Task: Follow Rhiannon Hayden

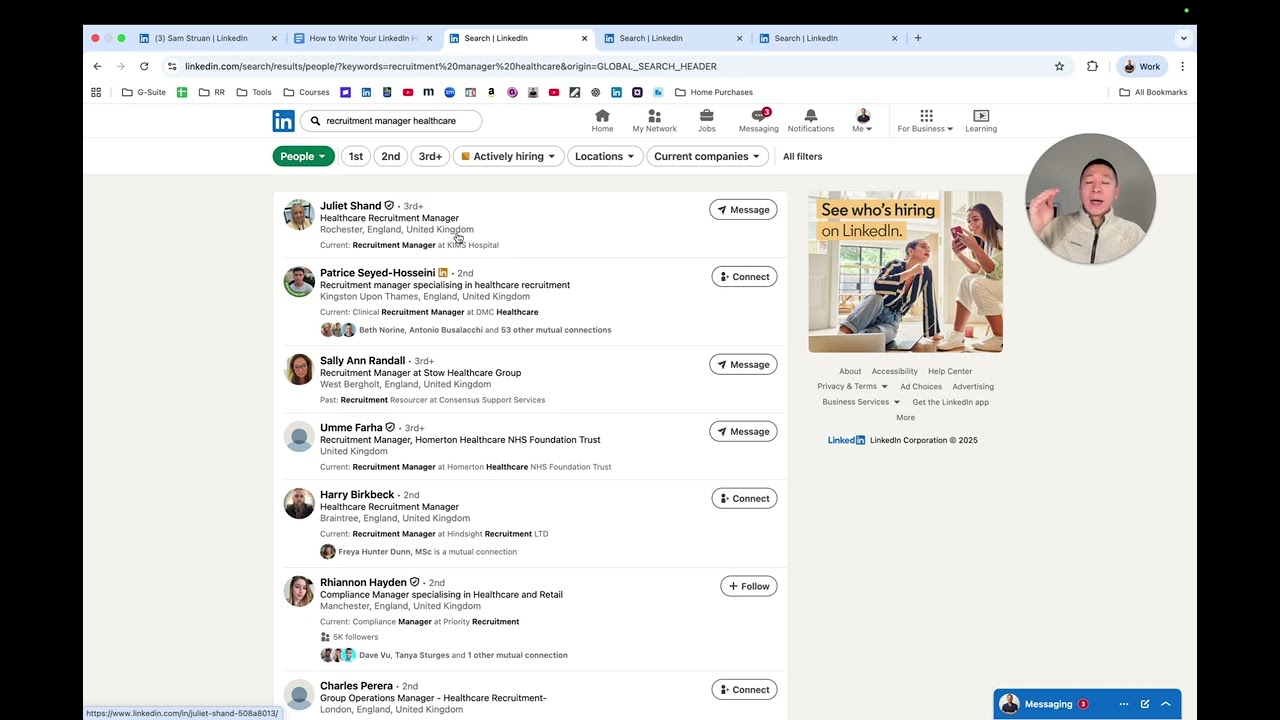Action: 749,586
